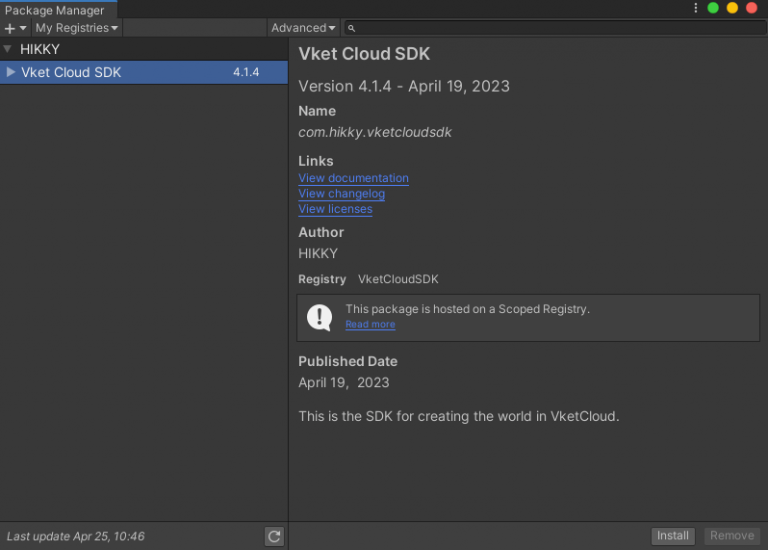The height and width of the screenshot is (550, 768).
Task: Open the Advanced dropdown menu
Action: [x=303, y=28]
